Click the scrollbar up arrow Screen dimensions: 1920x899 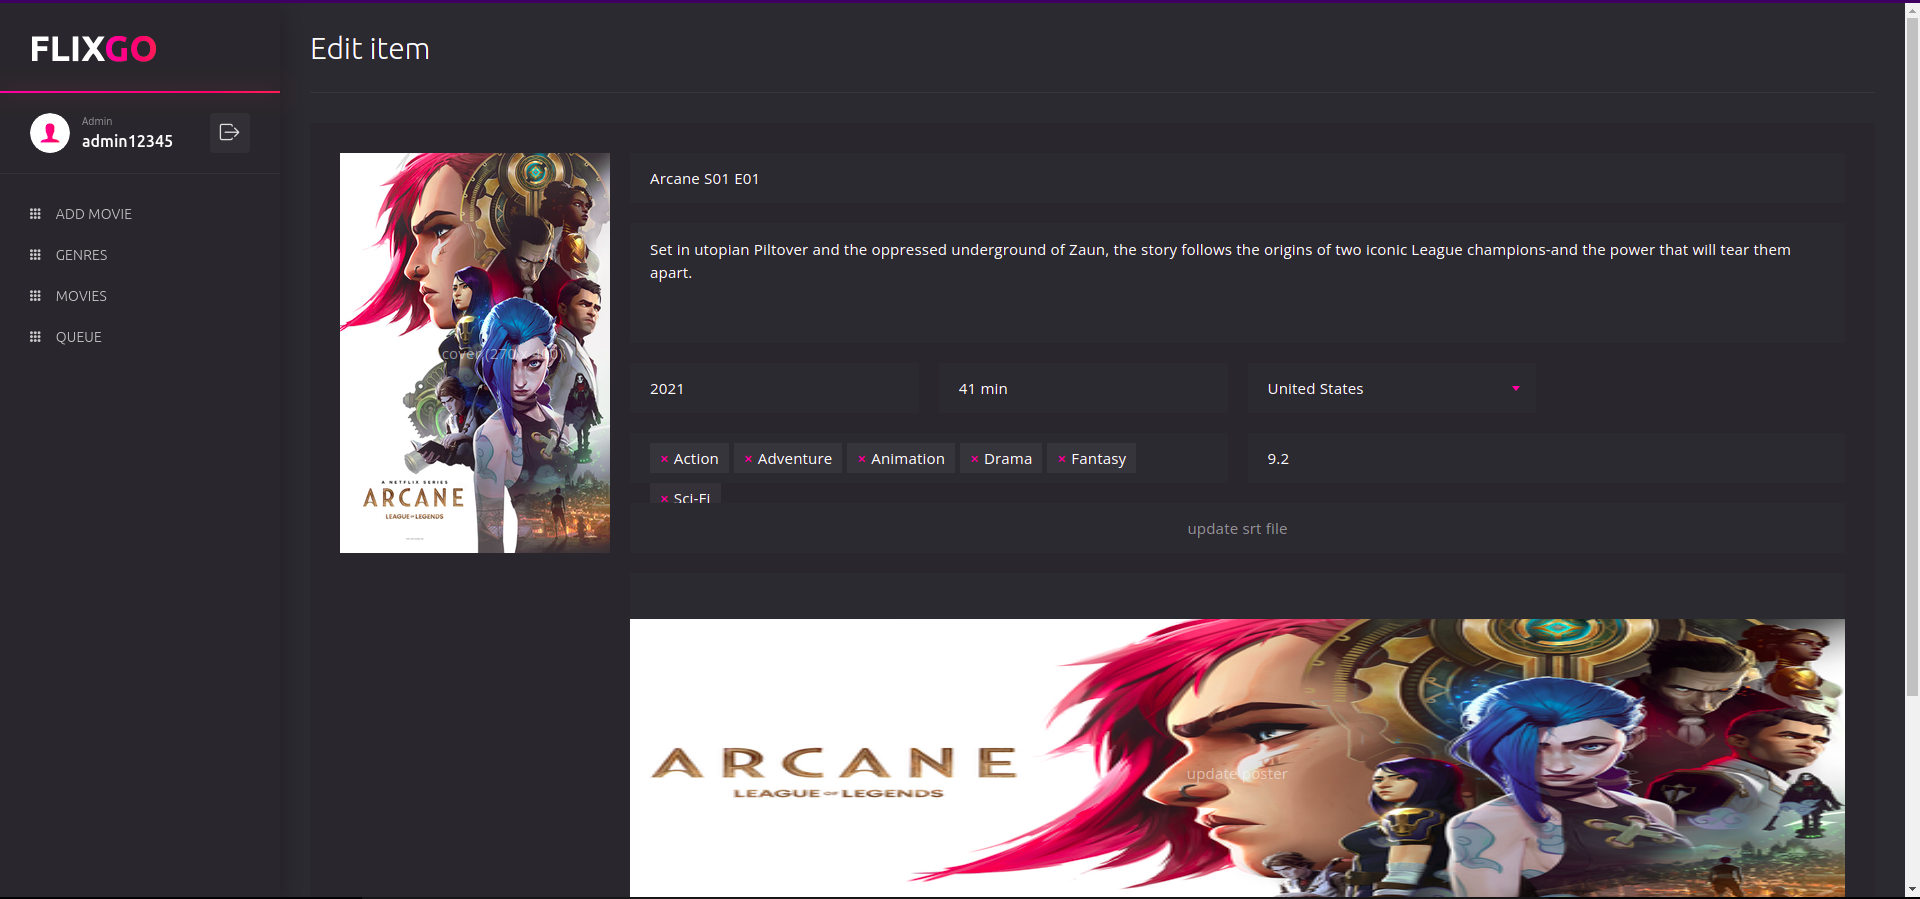(x=1912, y=9)
